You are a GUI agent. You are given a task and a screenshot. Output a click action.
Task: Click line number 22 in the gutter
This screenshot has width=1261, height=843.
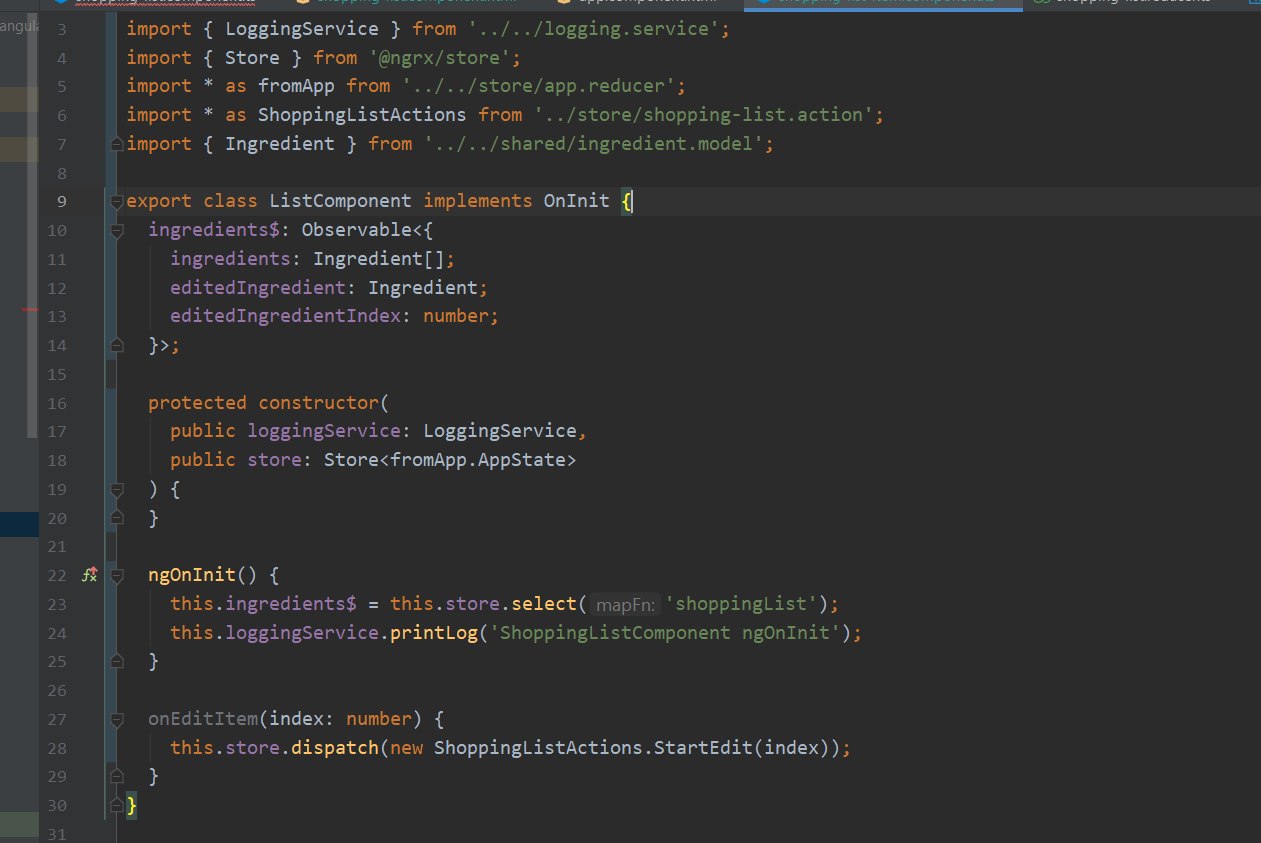click(56, 575)
